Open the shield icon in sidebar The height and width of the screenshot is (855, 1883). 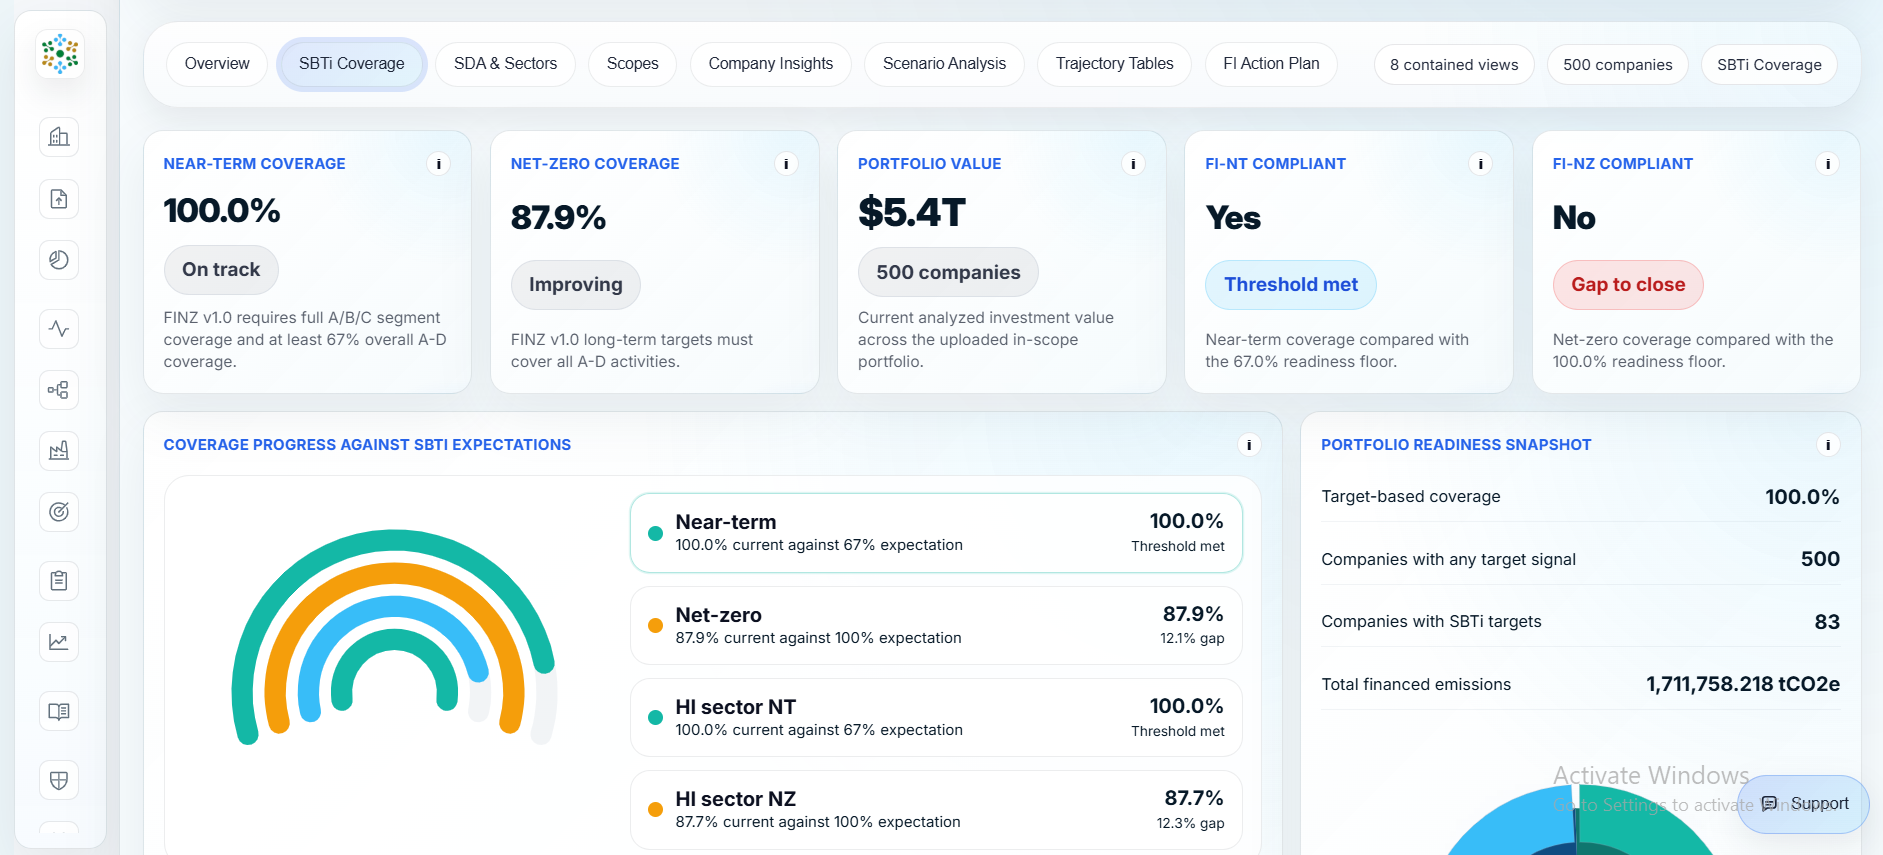pos(59,780)
